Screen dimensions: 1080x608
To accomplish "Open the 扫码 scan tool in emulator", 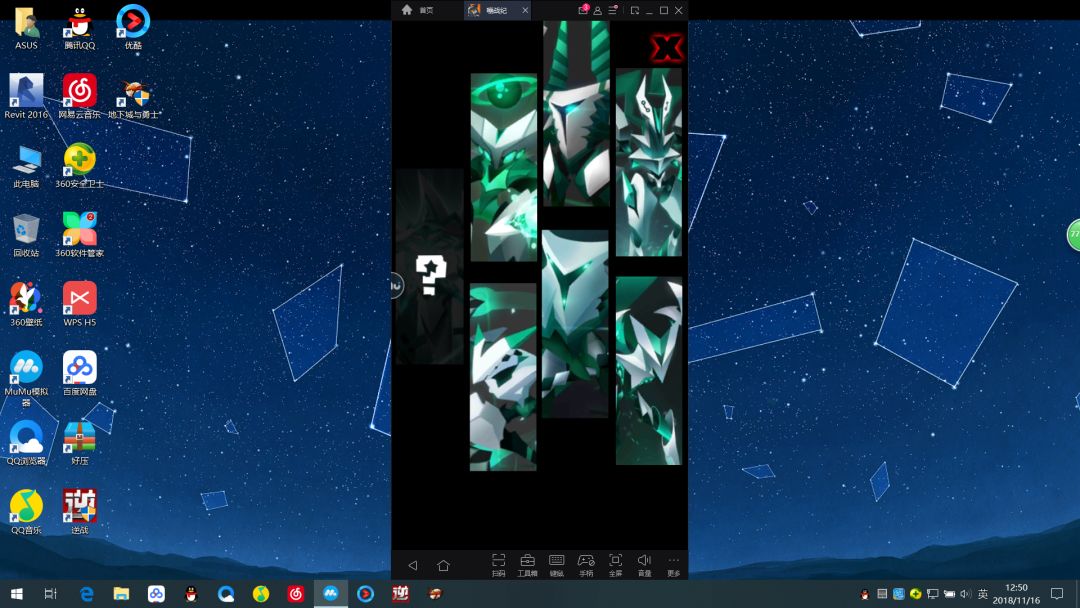I will [x=498, y=565].
